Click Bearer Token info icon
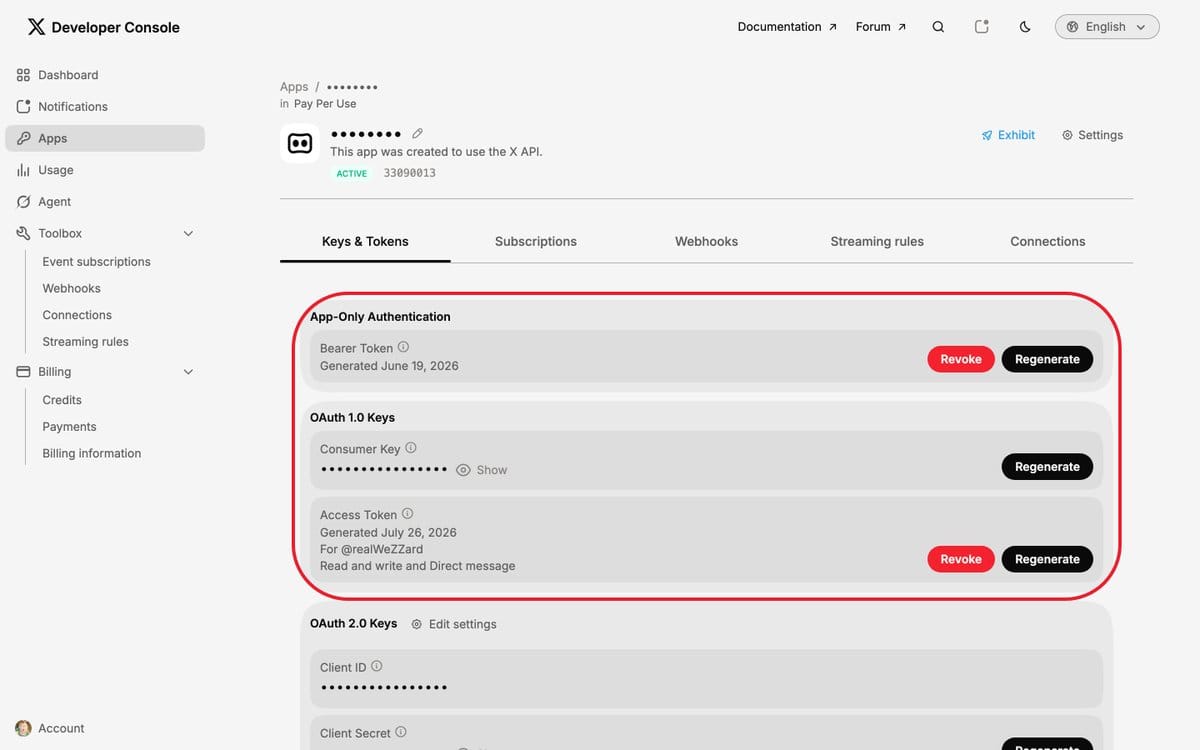The height and width of the screenshot is (750, 1200). point(403,347)
